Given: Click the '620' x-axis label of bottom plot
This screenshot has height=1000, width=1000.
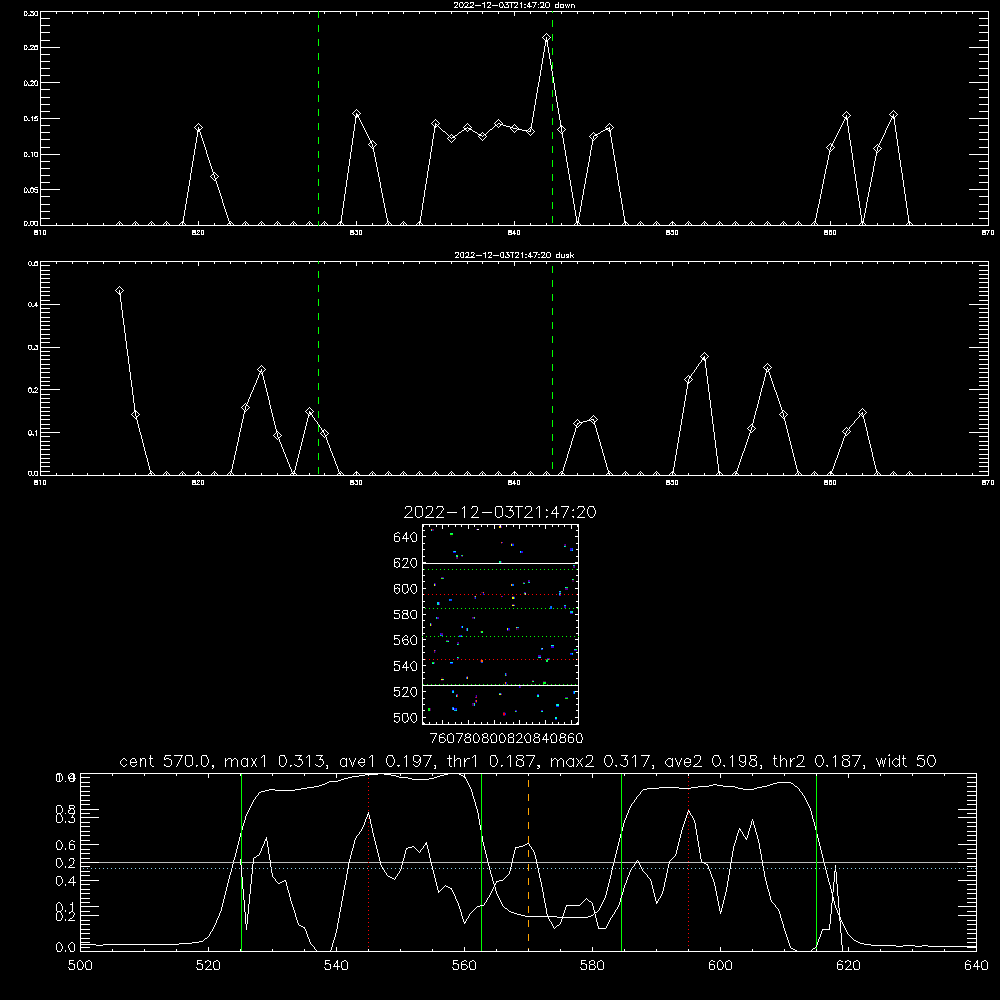Looking at the screenshot, I should pos(848,966).
